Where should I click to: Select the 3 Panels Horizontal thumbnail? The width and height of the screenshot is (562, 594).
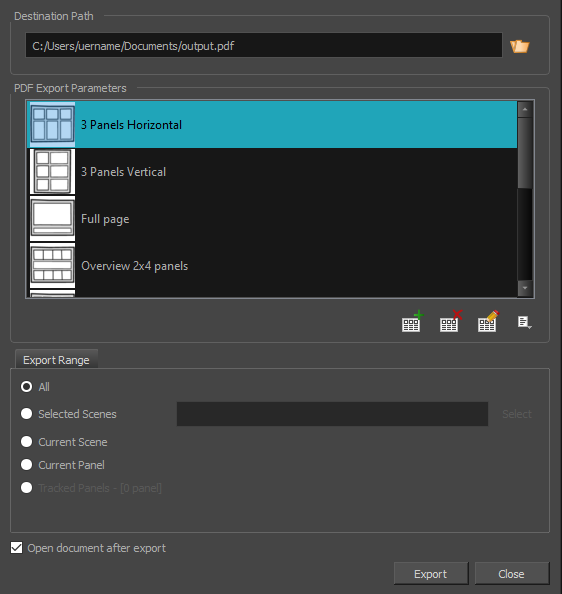52,125
